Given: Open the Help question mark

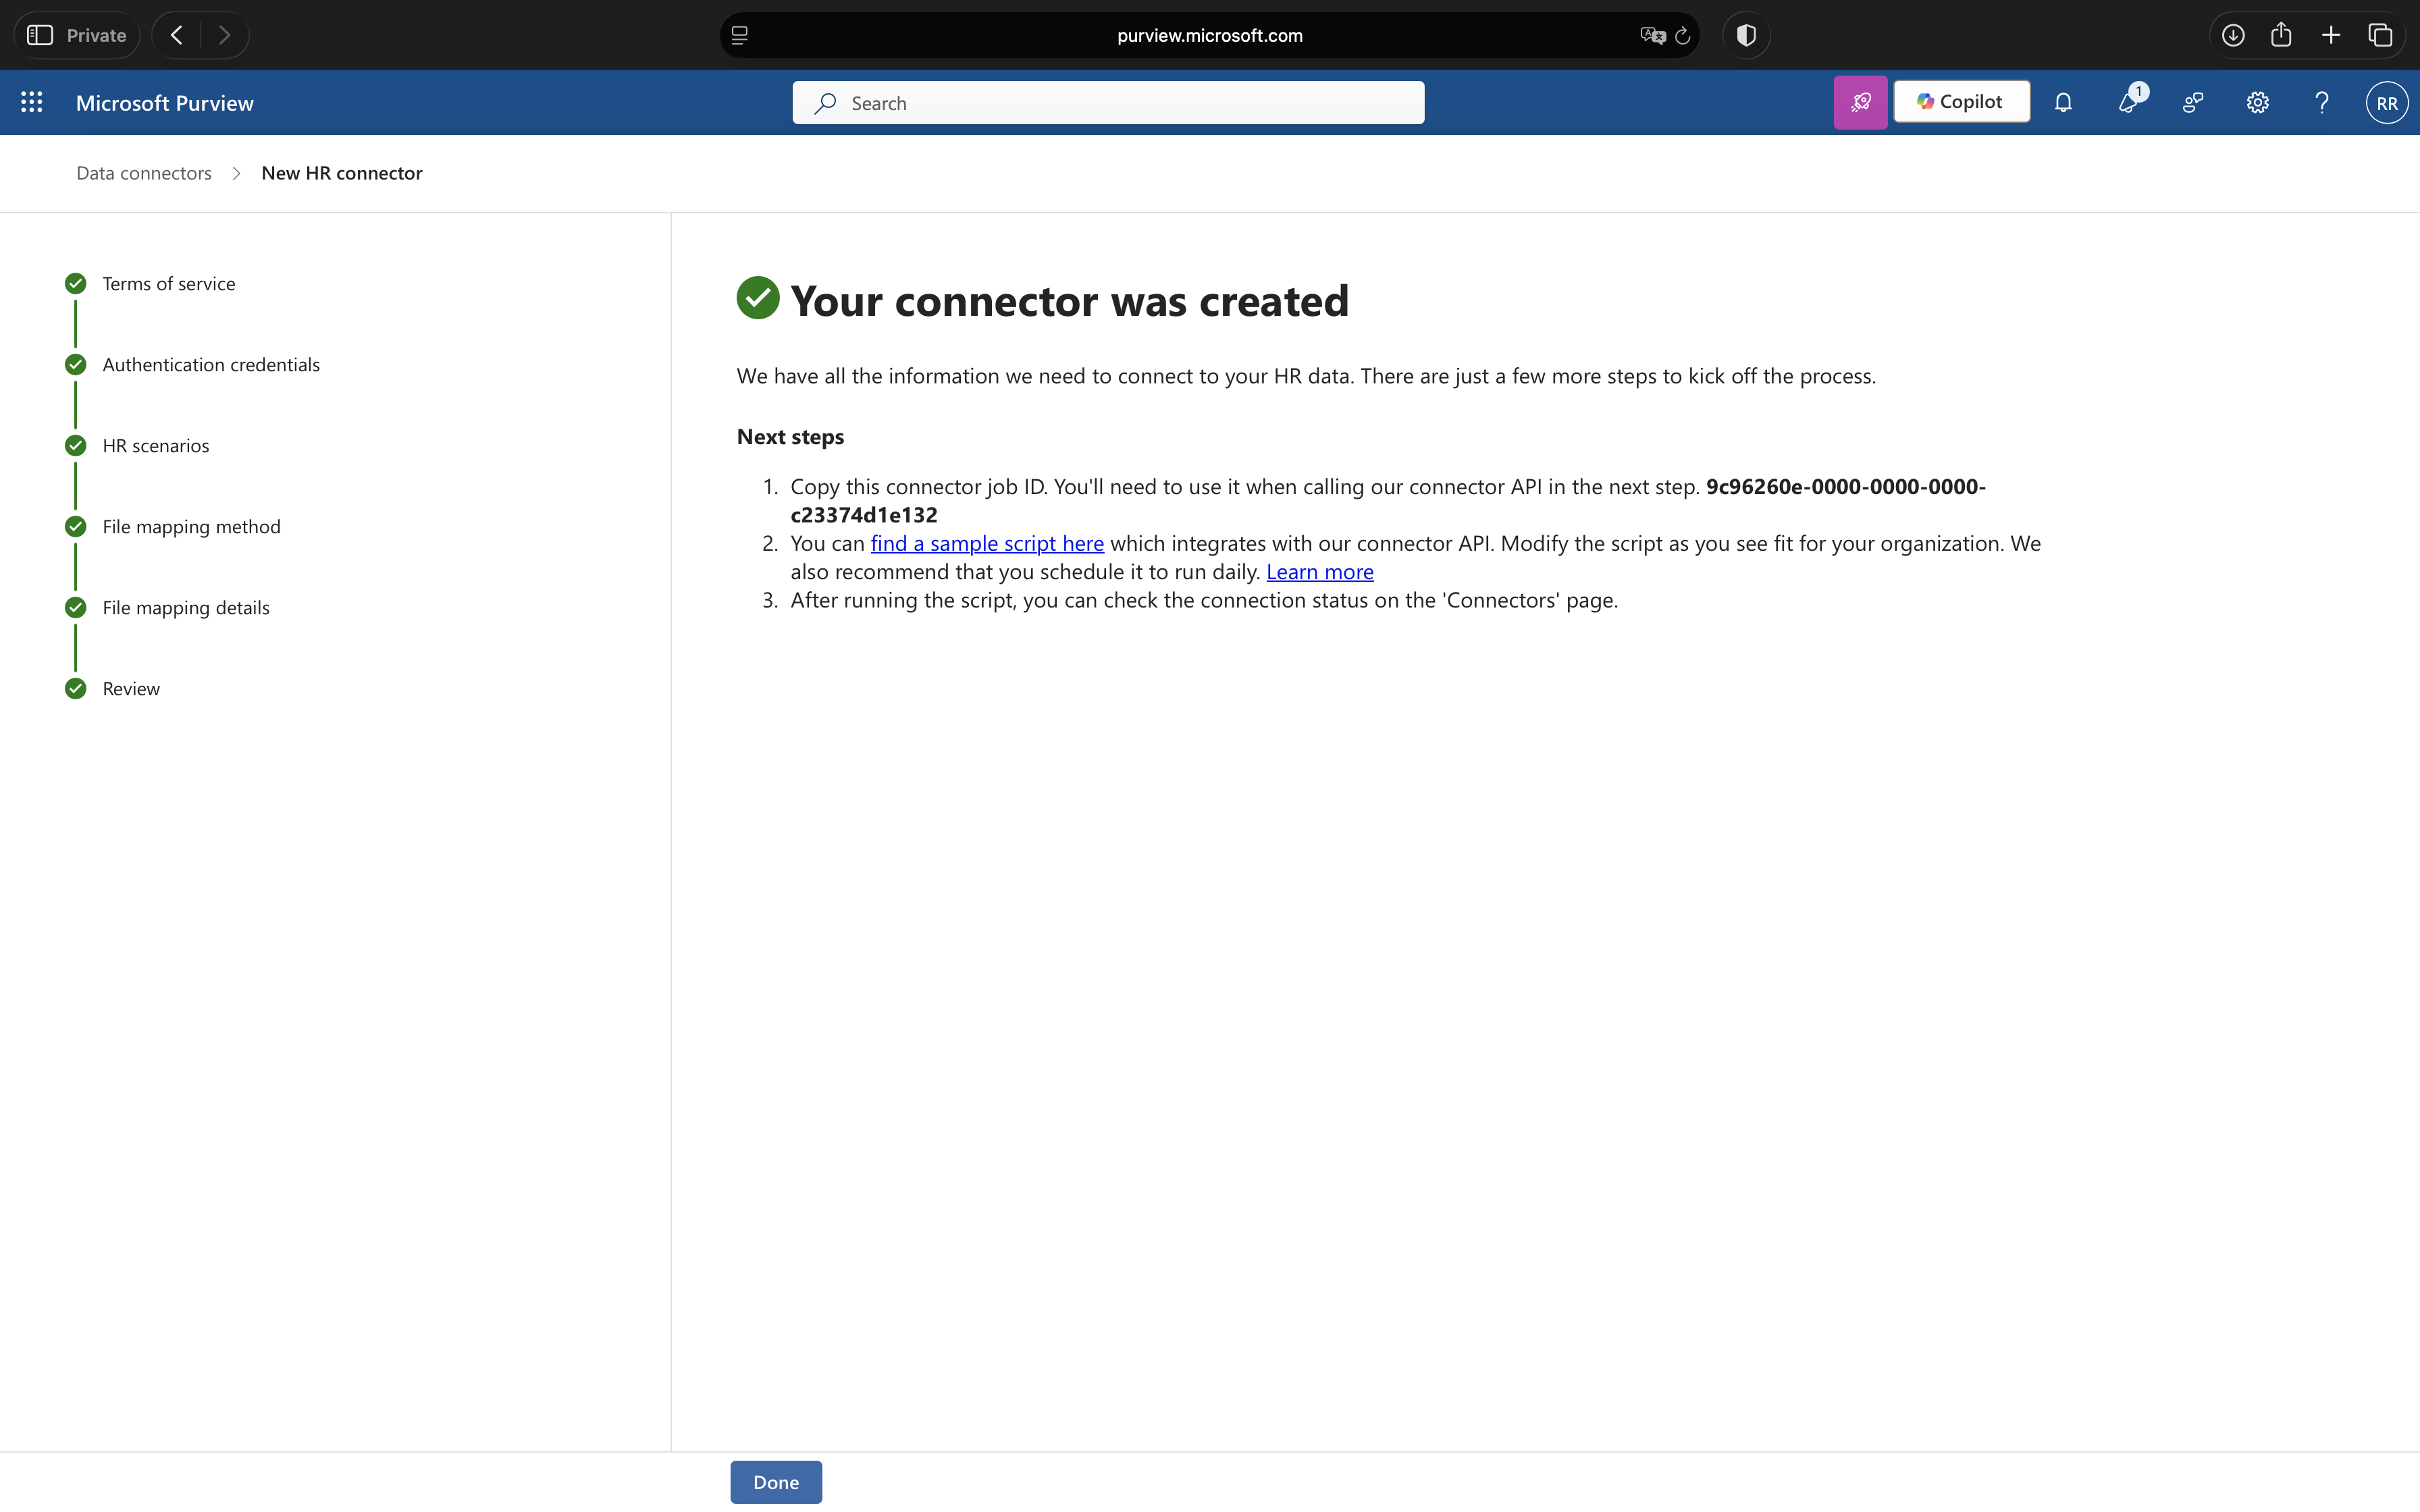Looking at the screenshot, I should pyautogui.click(x=2322, y=102).
